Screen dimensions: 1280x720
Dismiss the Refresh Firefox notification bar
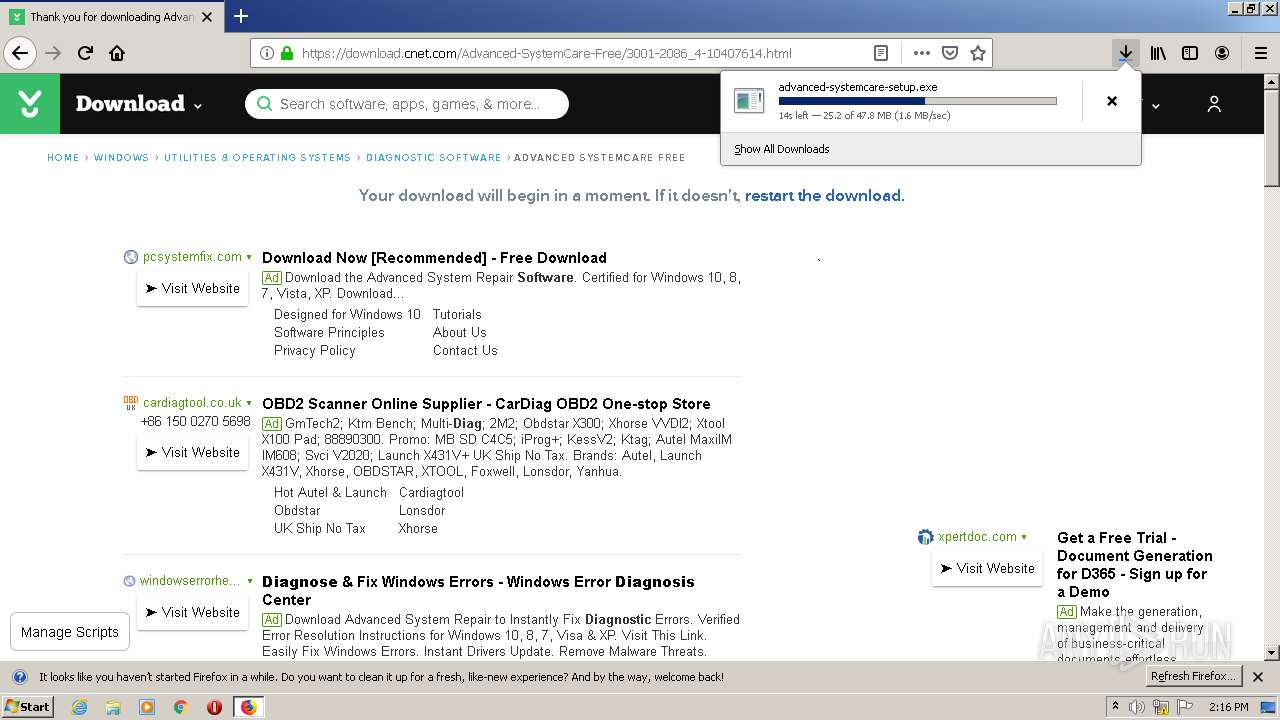(x=1258, y=677)
